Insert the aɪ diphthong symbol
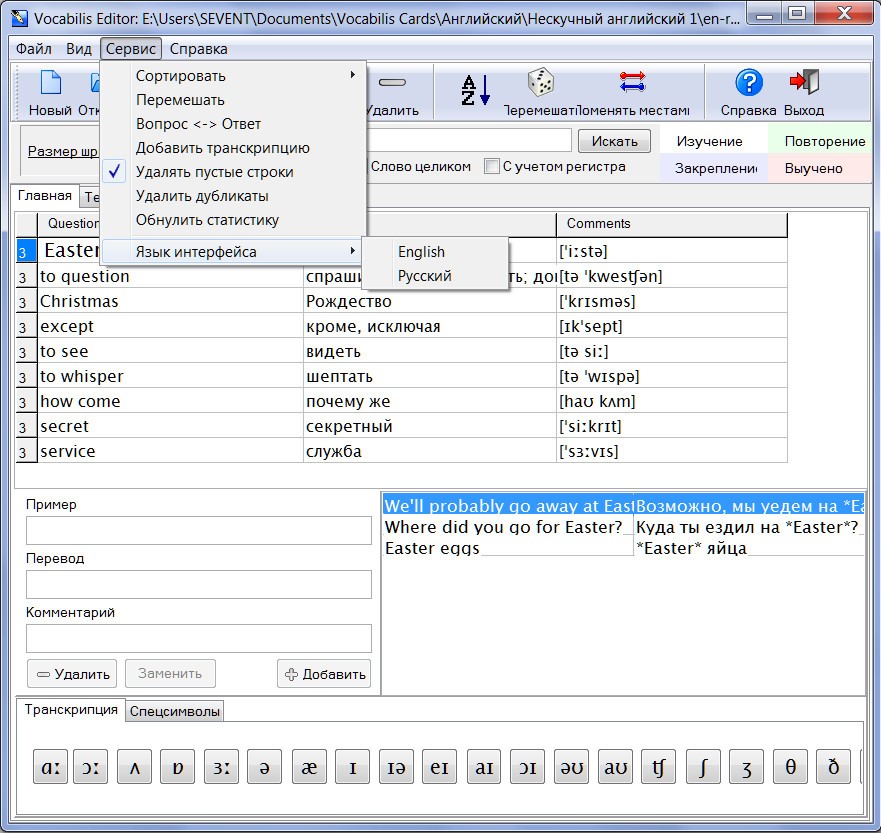The height and width of the screenshot is (833, 881). tap(484, 767)
